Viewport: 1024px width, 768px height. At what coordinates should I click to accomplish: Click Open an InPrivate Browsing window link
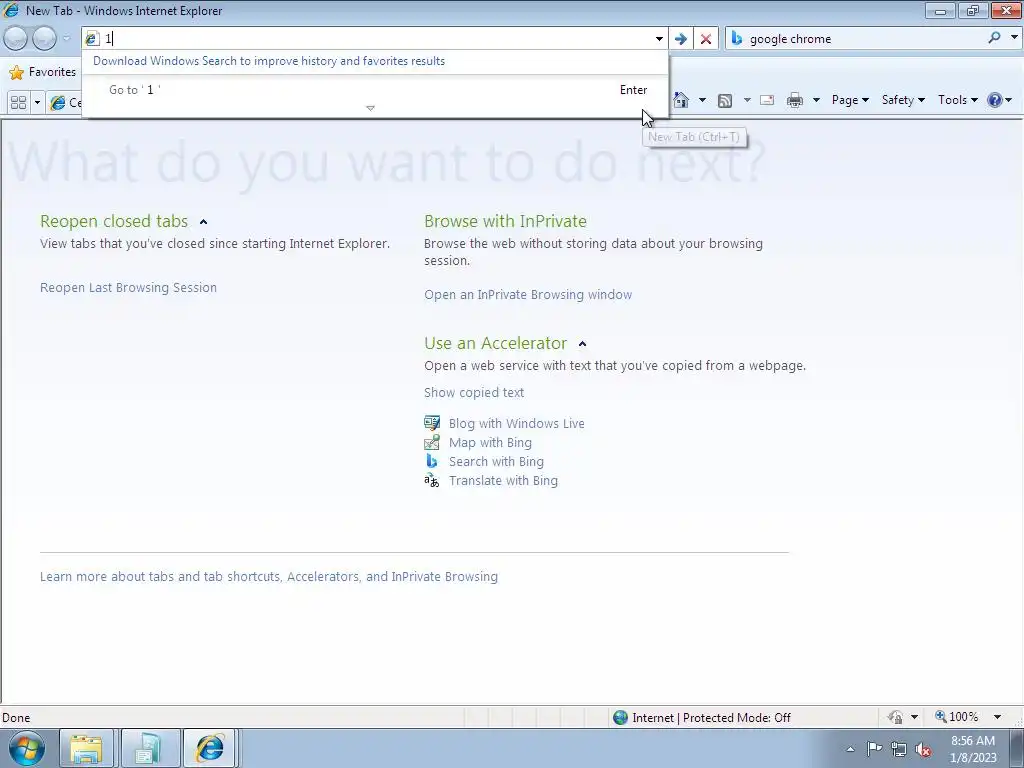click(528, 295)
